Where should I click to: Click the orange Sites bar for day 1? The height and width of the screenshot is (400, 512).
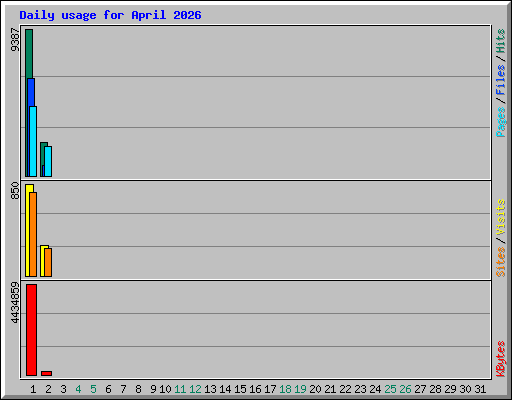tap(33, 234)
